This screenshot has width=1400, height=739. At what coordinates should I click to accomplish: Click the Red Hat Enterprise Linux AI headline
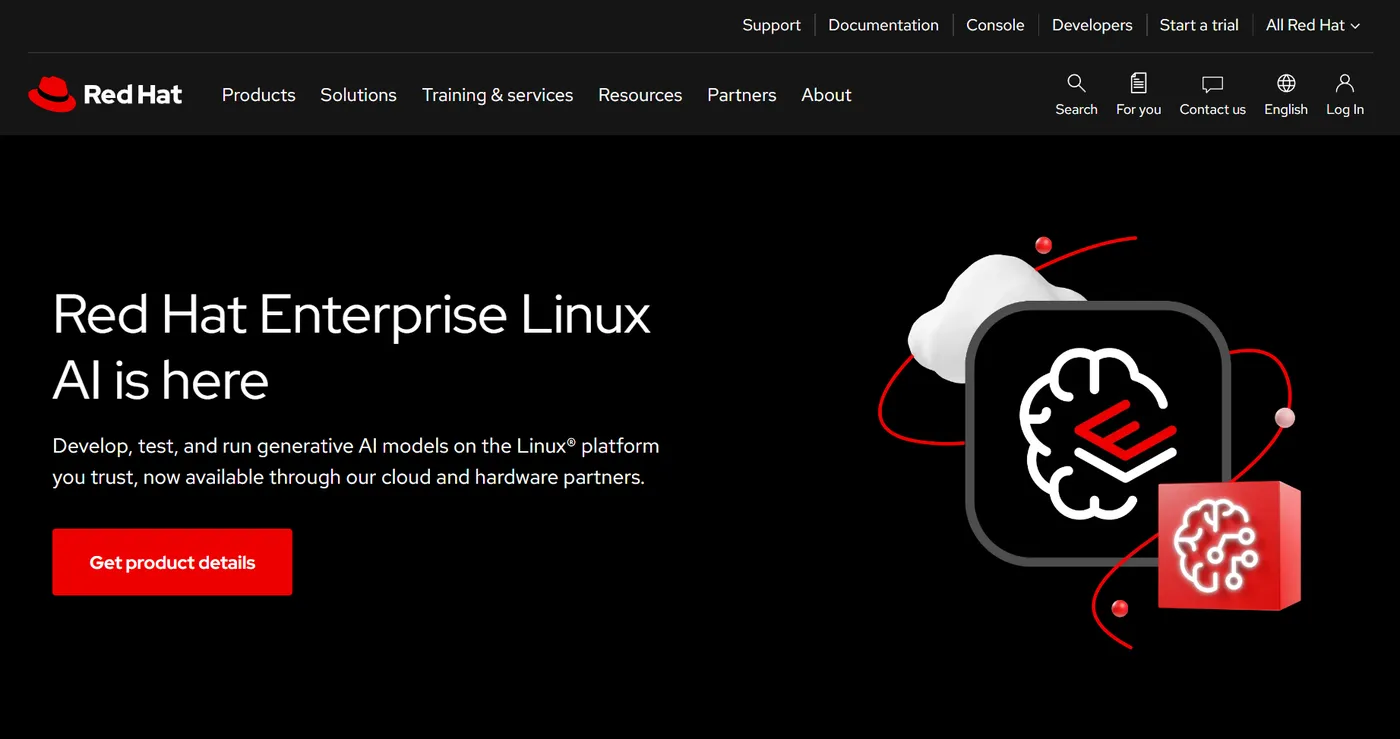(352, 347)
